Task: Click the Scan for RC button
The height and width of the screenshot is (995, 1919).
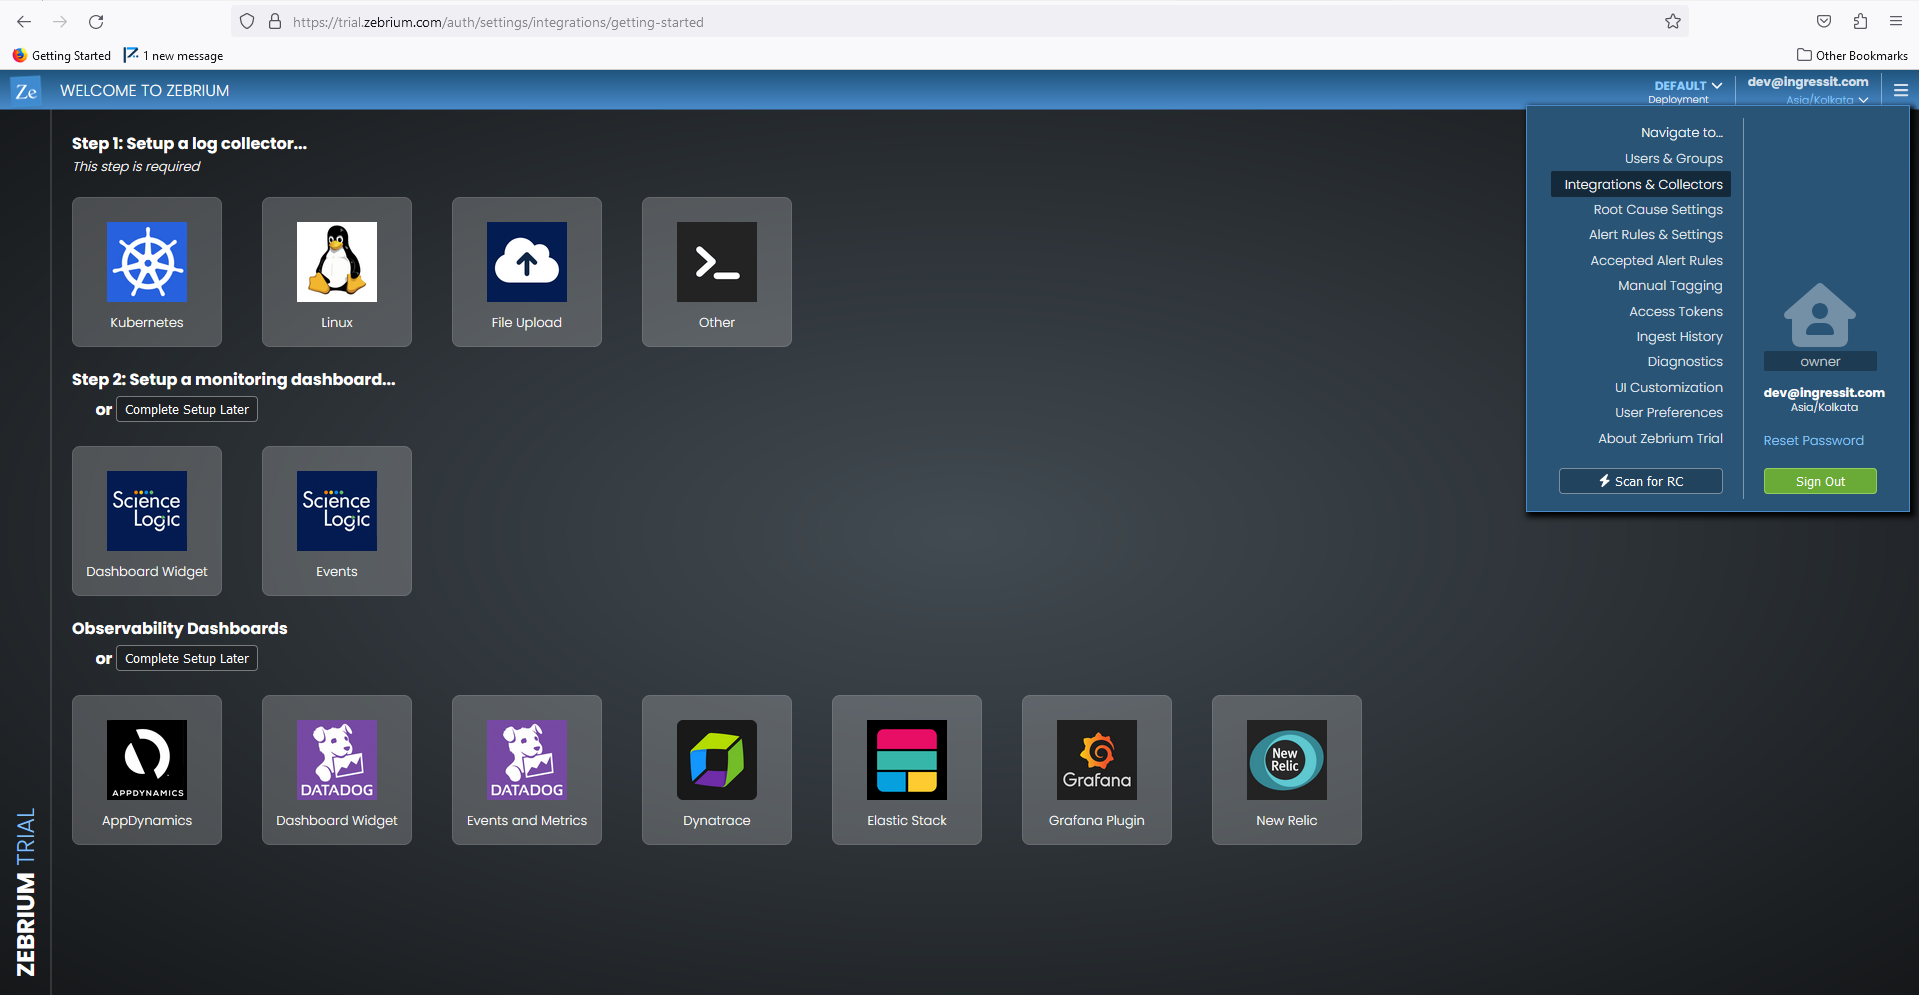Action: point(1641,481)
